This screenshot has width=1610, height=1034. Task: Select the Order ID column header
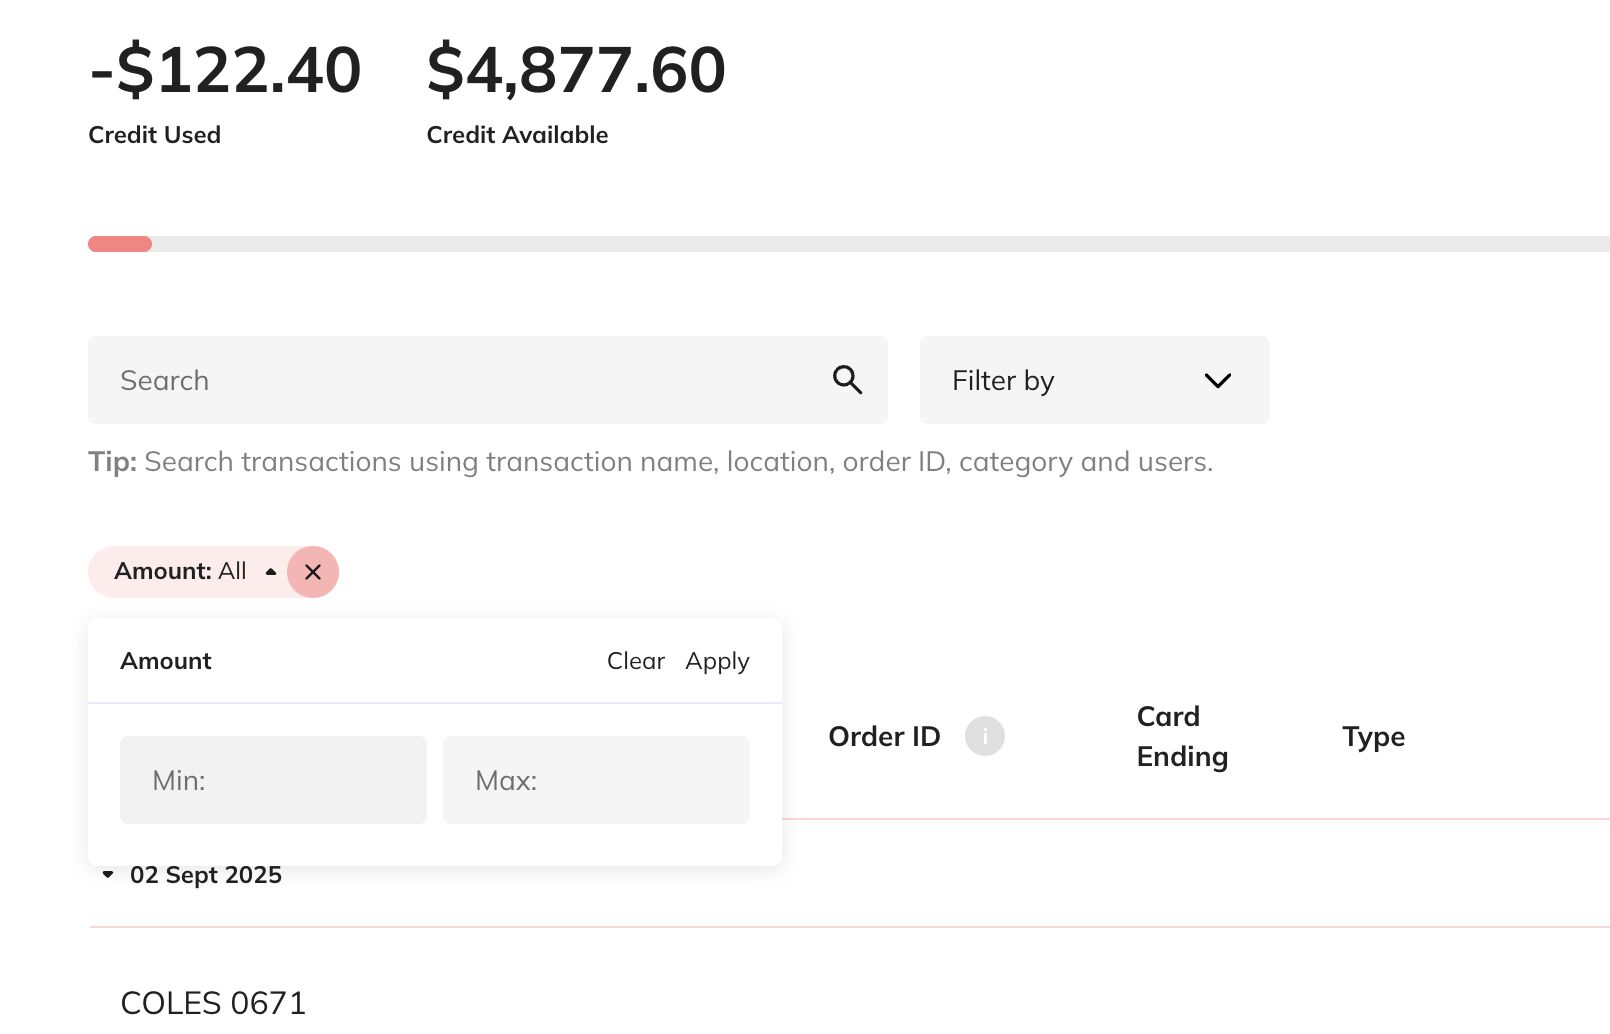[x=885, y=737]
